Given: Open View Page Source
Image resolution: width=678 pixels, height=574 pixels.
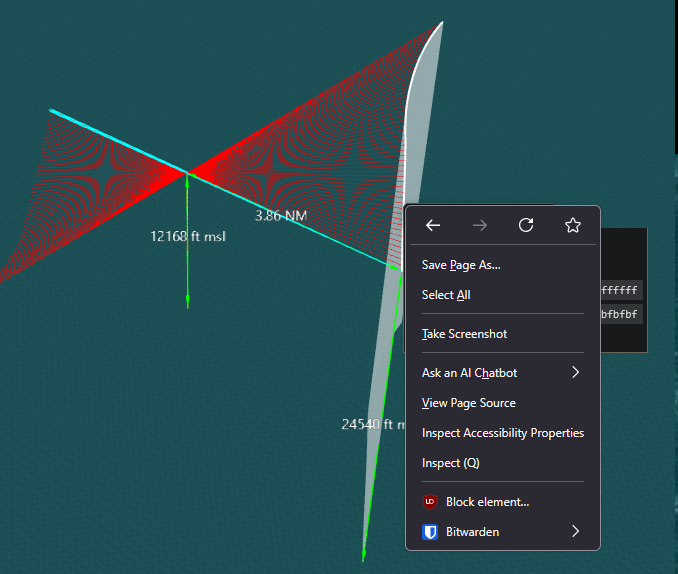Looking at the screenshot, I should [469, 403].
